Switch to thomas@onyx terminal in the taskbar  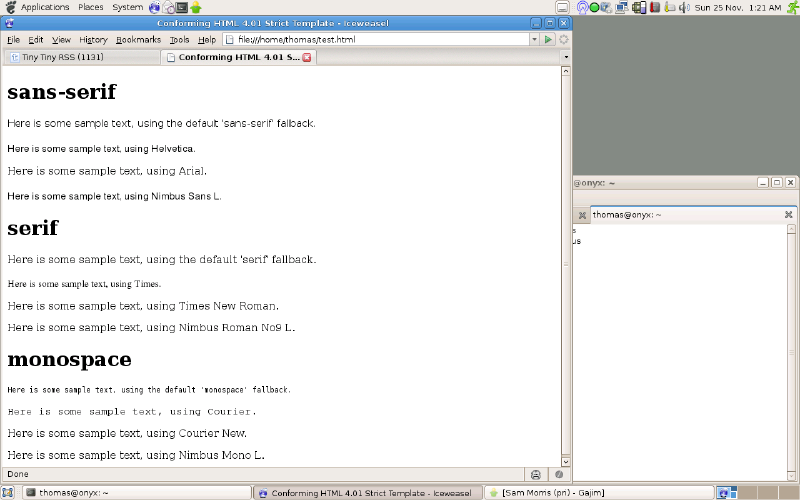point(137,493)
